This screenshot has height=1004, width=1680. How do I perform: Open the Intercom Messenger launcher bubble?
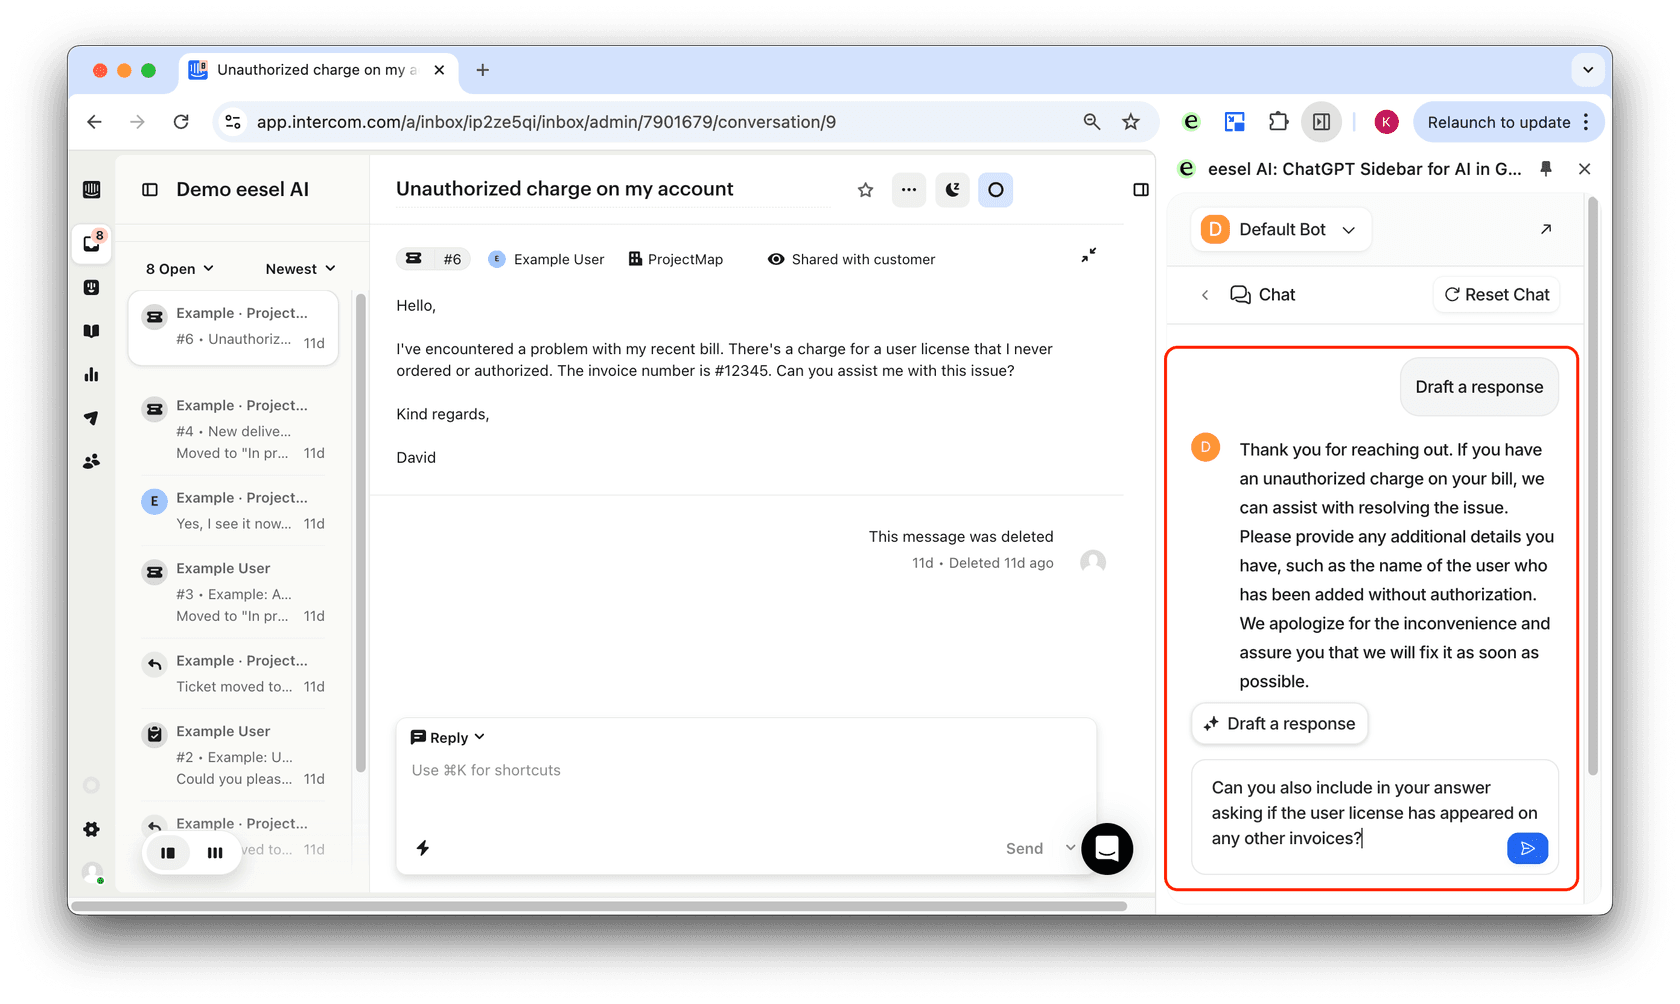click(1106, 849)
